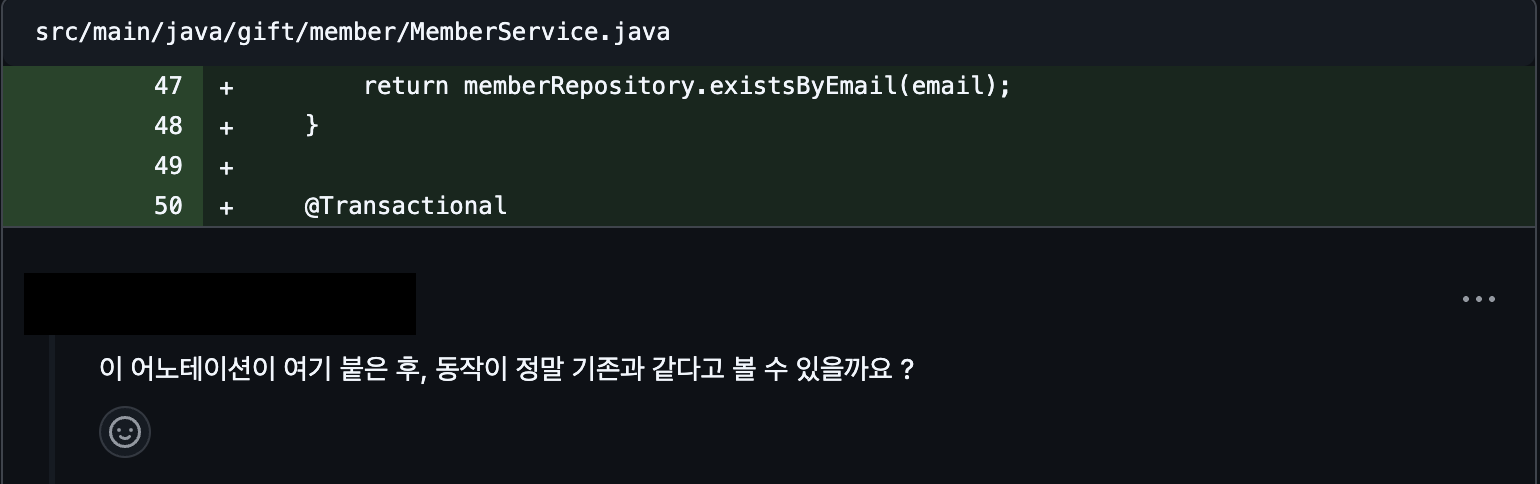Select line number 49 in the diff

[x=168, y=166]
